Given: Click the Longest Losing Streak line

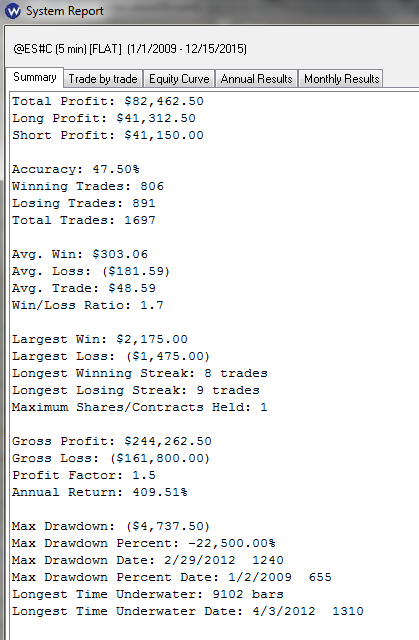Looking at the screenshot, I should [135, 390].
